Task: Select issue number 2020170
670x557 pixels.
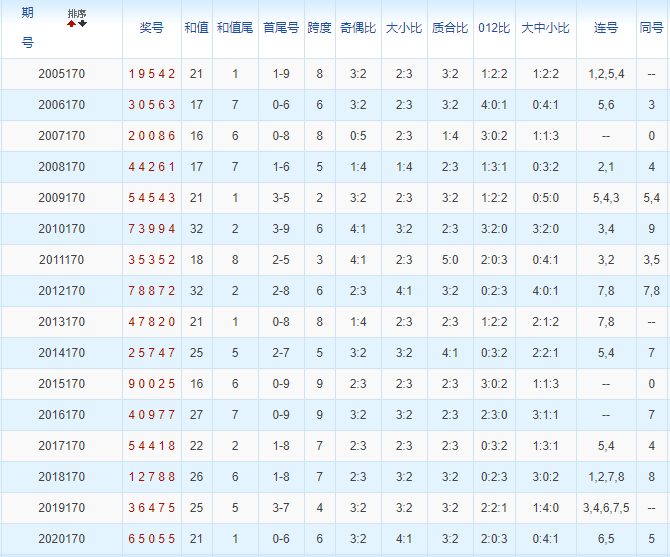Action: pos(62,539)
